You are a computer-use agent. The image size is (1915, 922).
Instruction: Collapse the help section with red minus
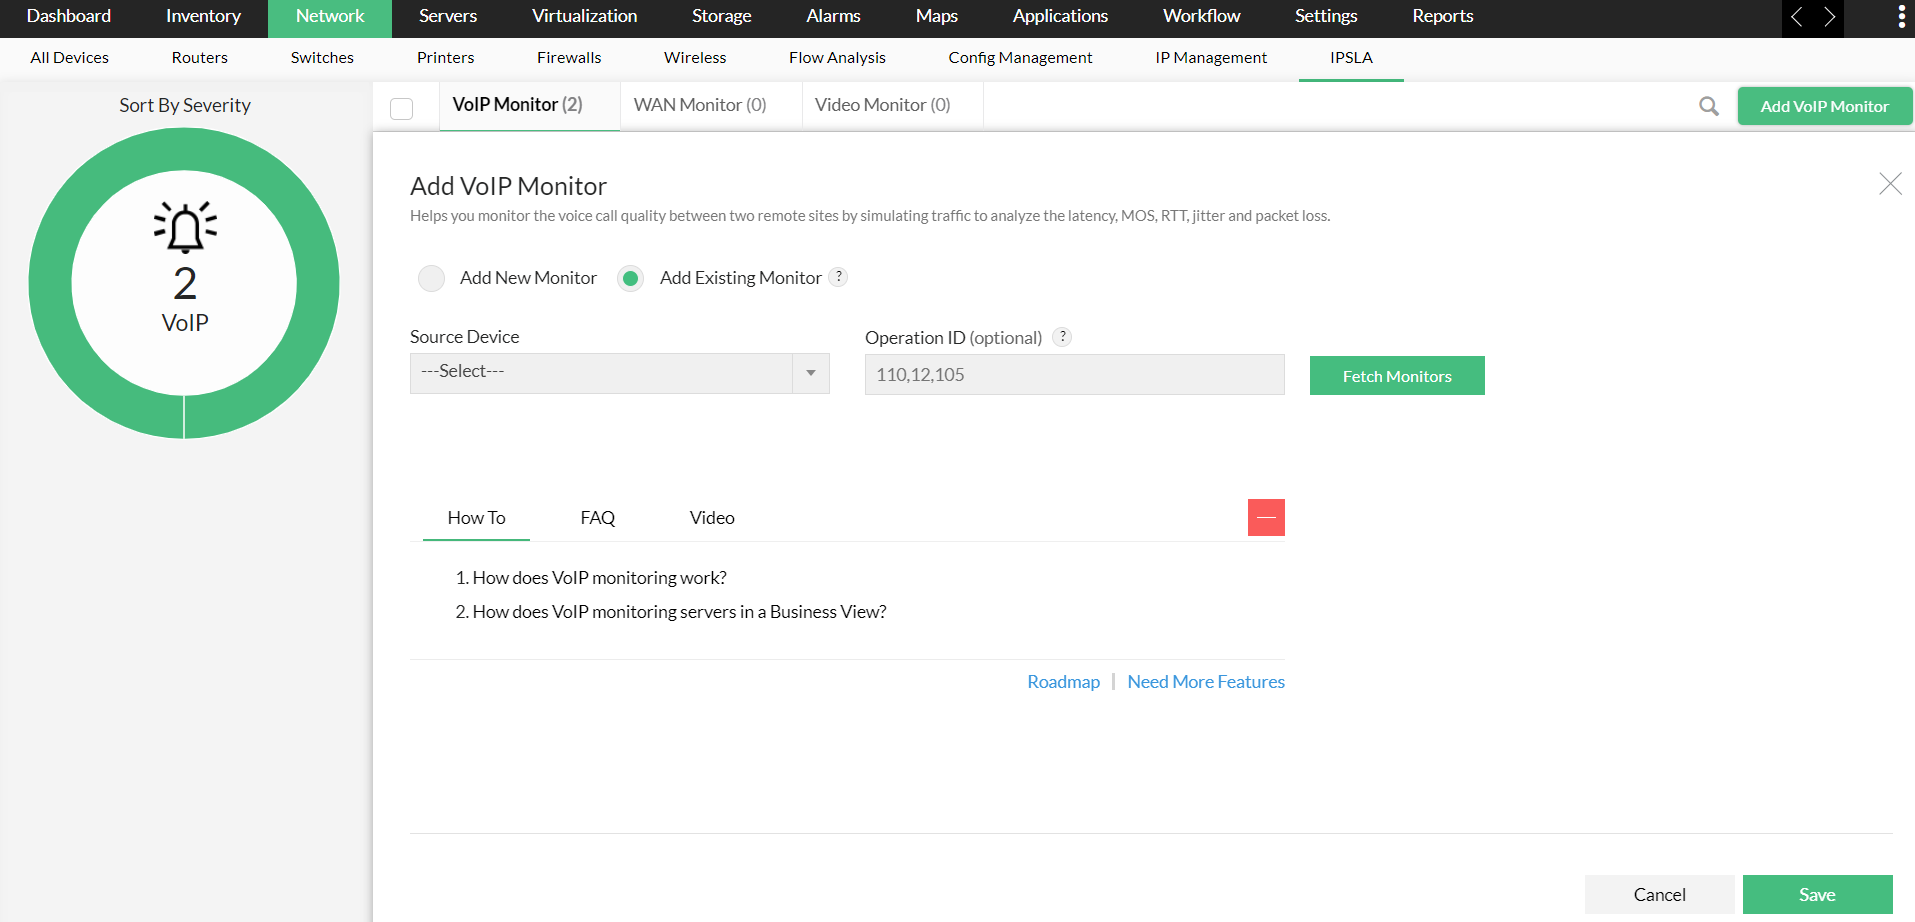click(1266, 517)
